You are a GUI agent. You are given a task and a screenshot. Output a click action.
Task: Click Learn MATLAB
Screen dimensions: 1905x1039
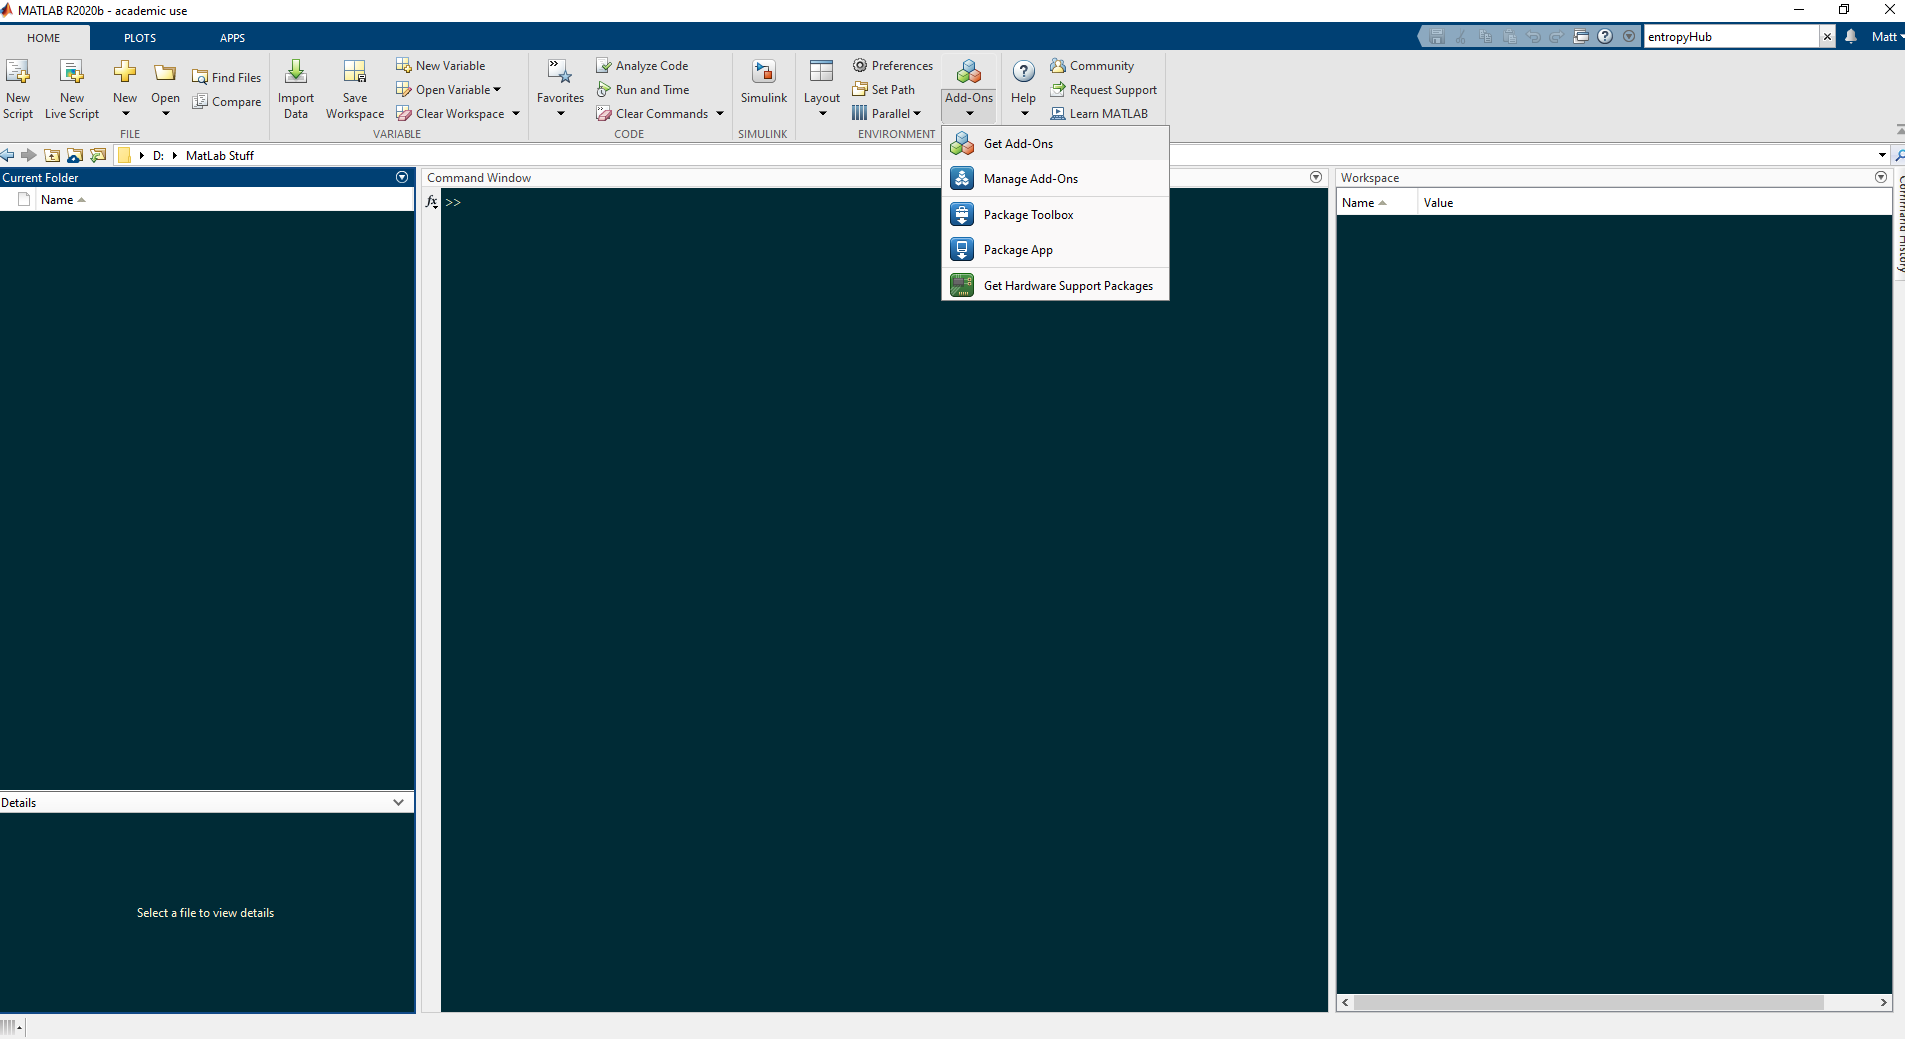[x=1099, y=113]
